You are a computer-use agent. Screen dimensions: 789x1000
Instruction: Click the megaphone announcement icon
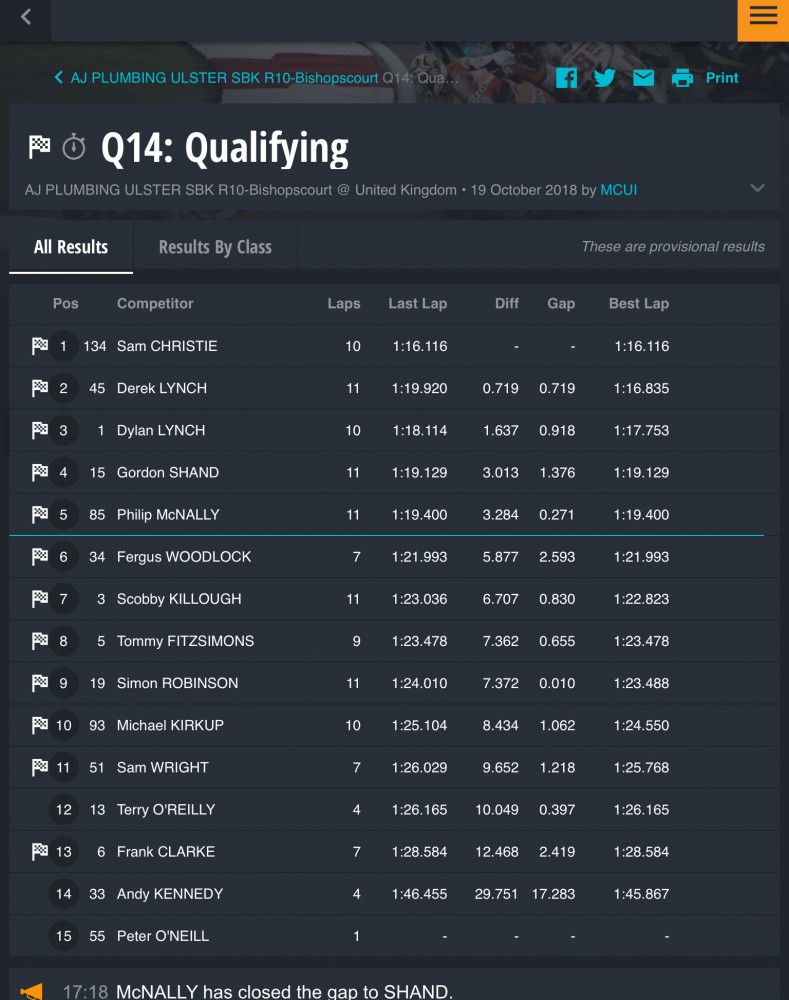32,991
